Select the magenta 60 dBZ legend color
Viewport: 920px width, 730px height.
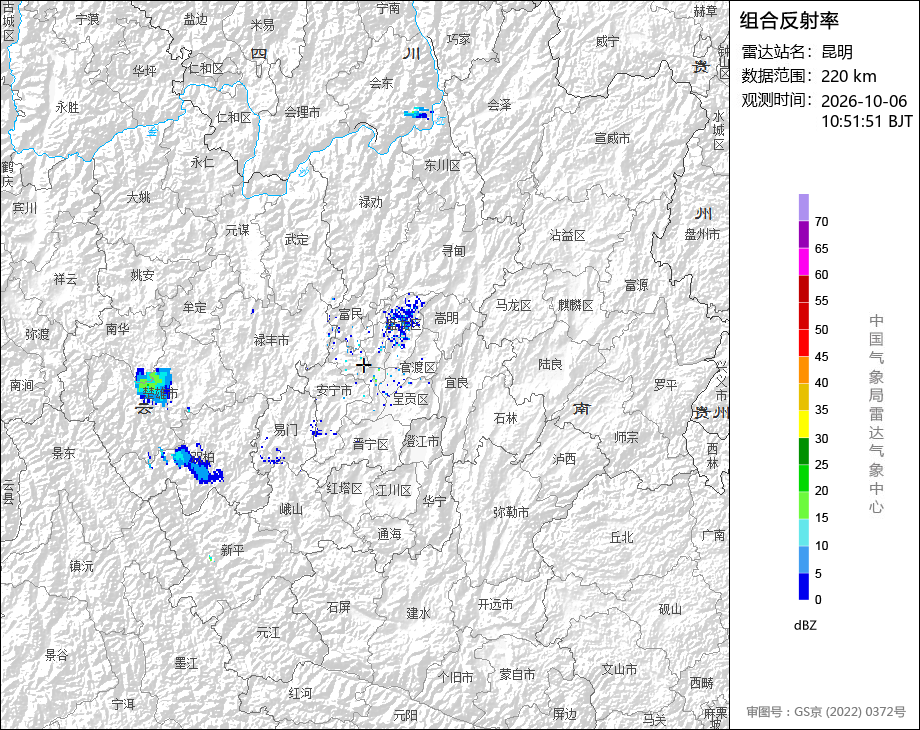pyautogui.click(x=803, y=262)
